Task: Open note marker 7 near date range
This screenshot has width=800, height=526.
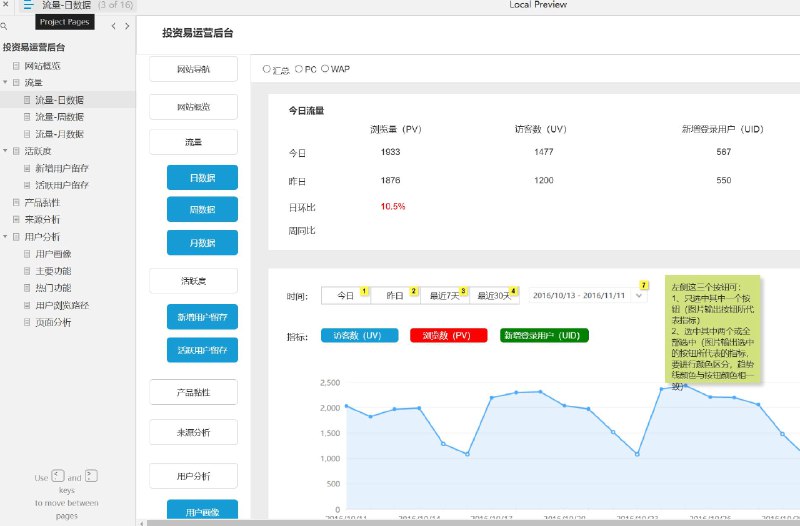Action: coord(644,285)
